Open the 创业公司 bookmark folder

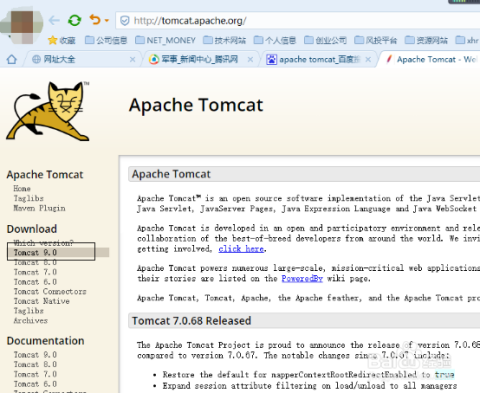326,40
